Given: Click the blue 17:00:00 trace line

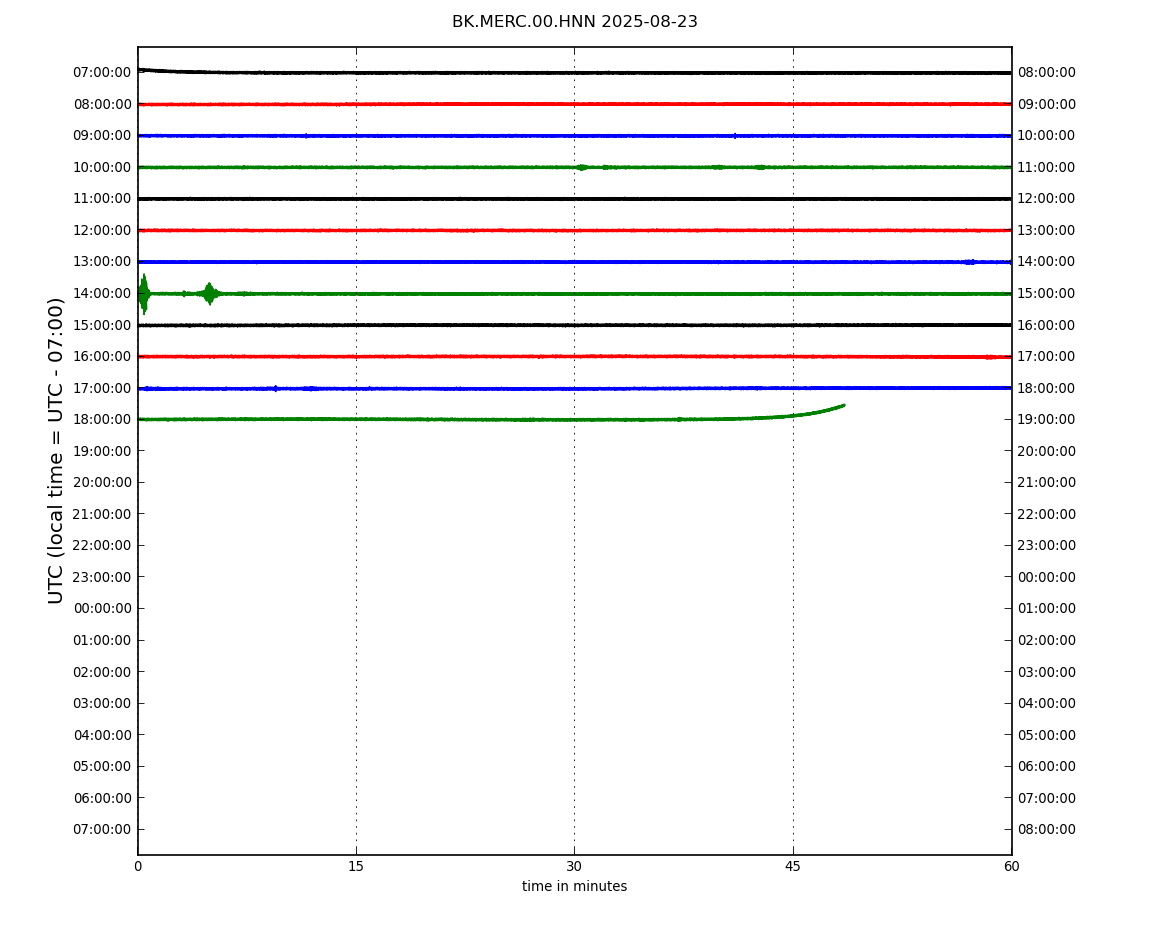Looking at the screenshot, I should 574,388.
